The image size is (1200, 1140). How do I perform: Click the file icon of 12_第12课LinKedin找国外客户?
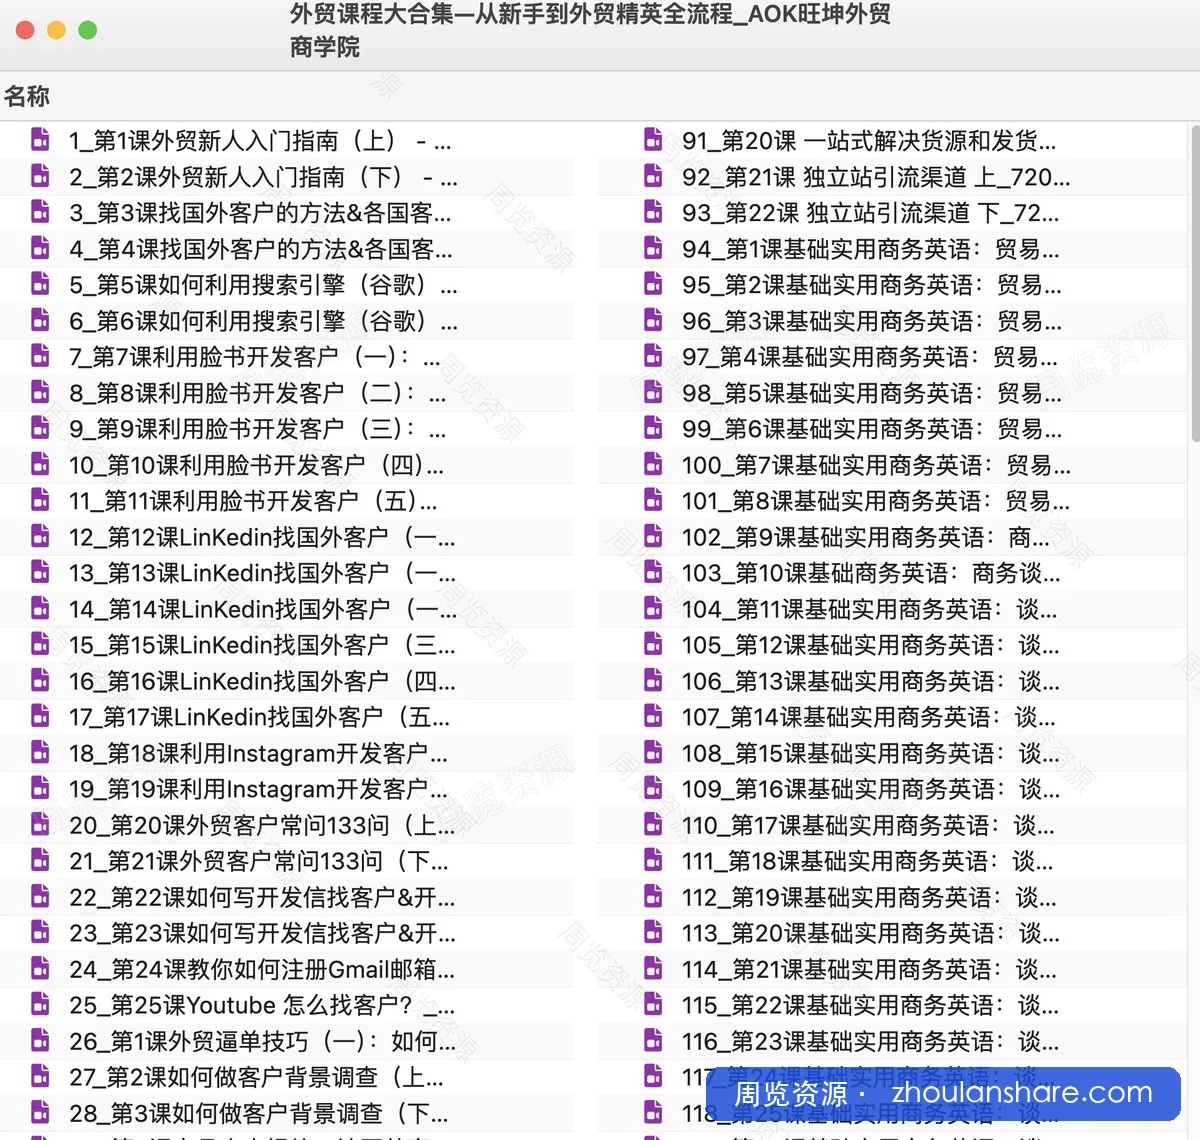click(40, 535)
